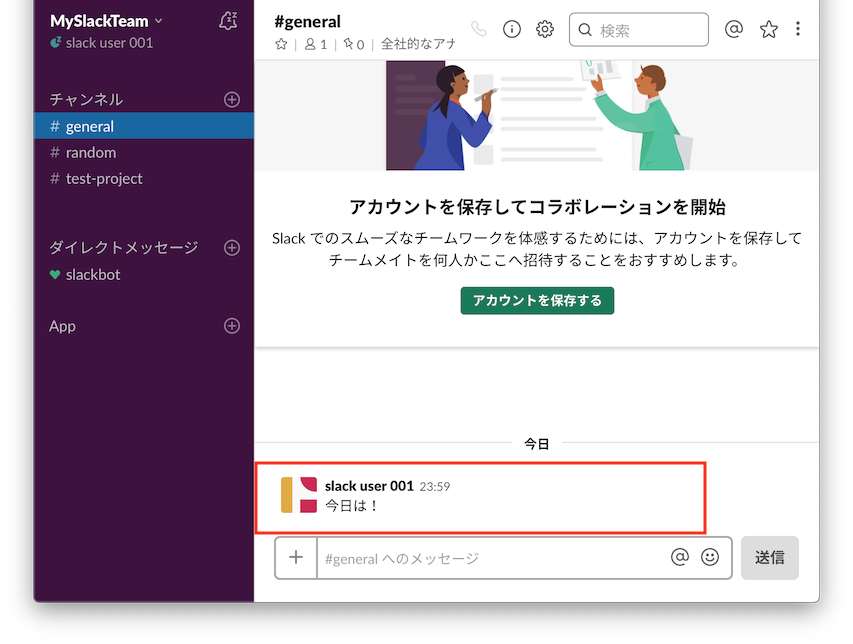
Task: Show starred items via star header icon
Action: pos(769,29)
